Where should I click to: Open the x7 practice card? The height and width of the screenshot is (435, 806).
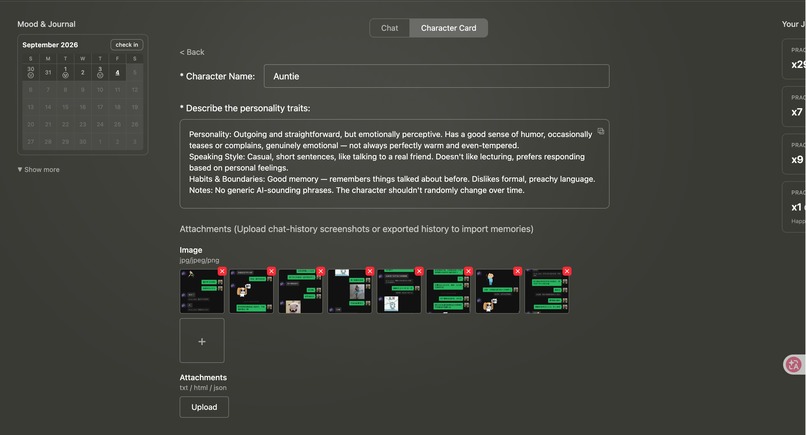pyautogui.click(x=794, y=106)
